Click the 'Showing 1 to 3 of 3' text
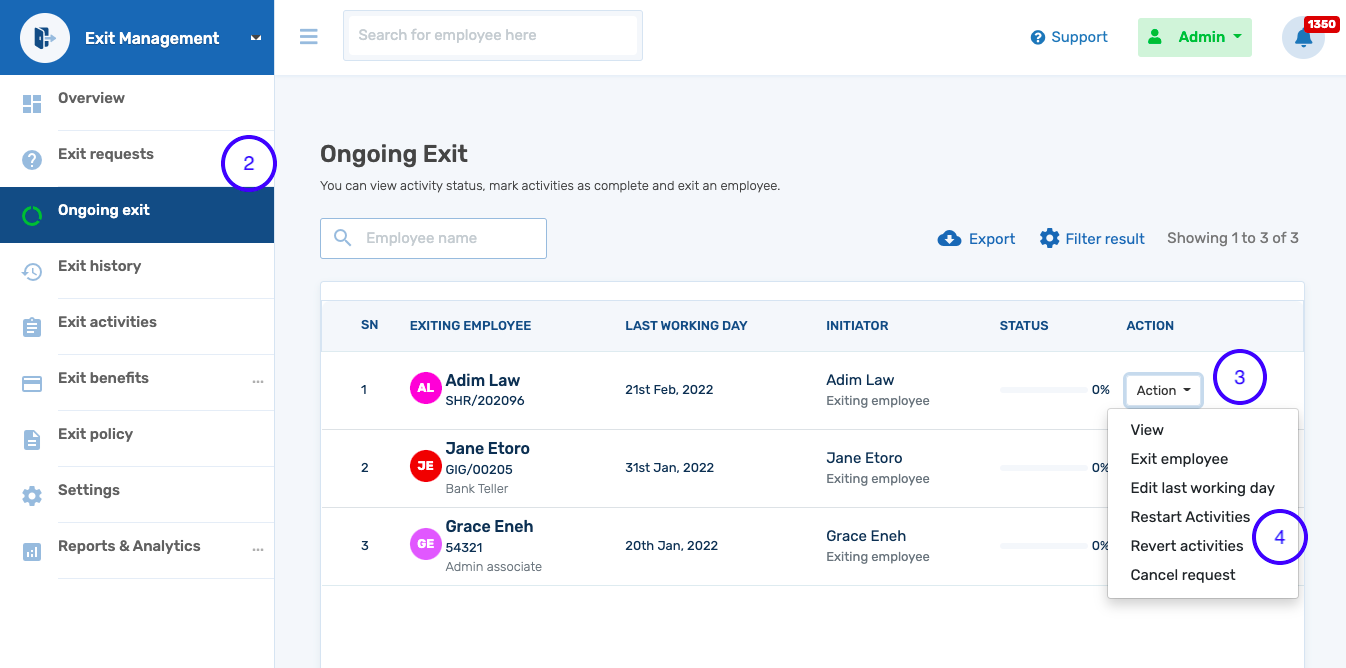Screen dimensions: 1346x668 (x=1233, y=238)
